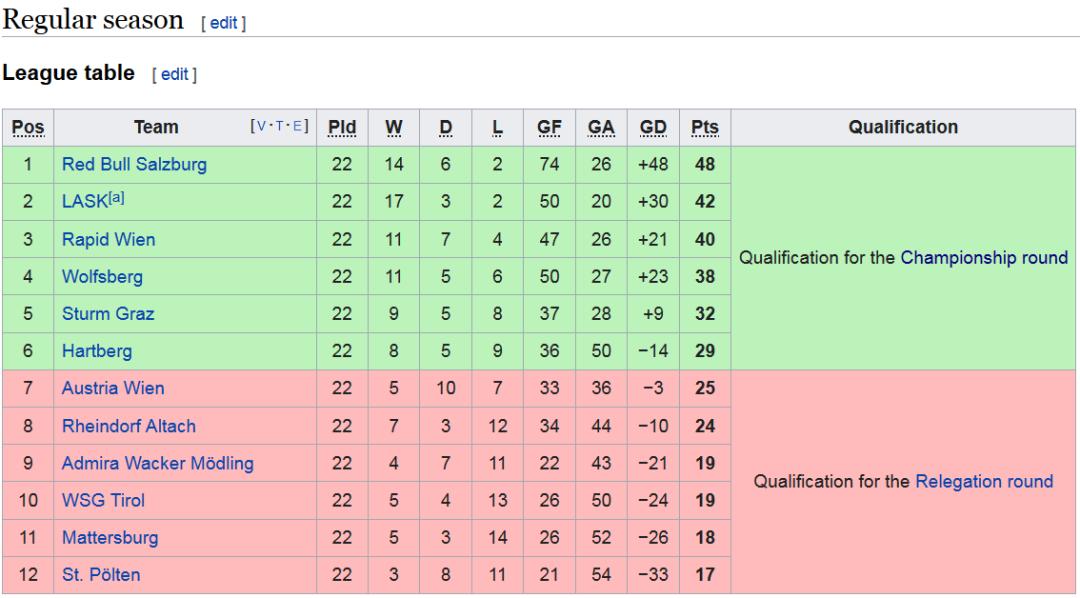The height and width of the screenshot is (598, 1080).
Task: Edit the League table section
Action: 174,74
